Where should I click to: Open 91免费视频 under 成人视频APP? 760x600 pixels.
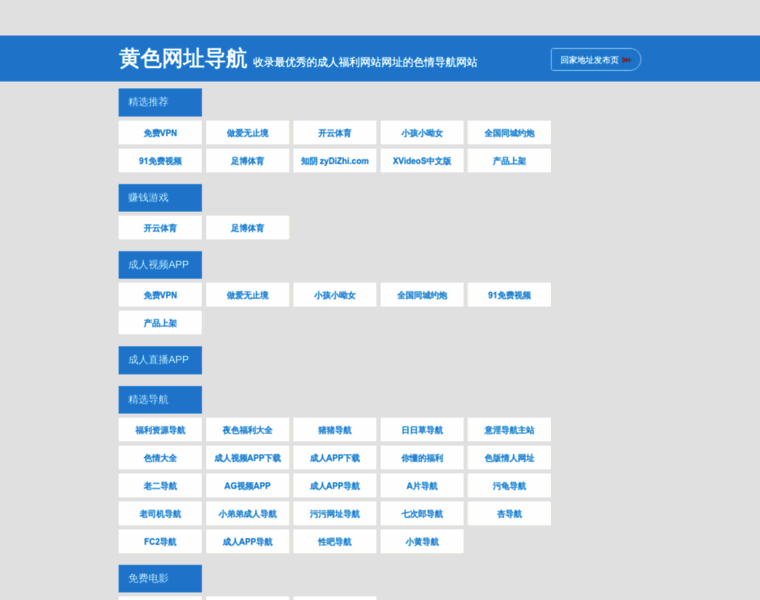coord(509,295)
